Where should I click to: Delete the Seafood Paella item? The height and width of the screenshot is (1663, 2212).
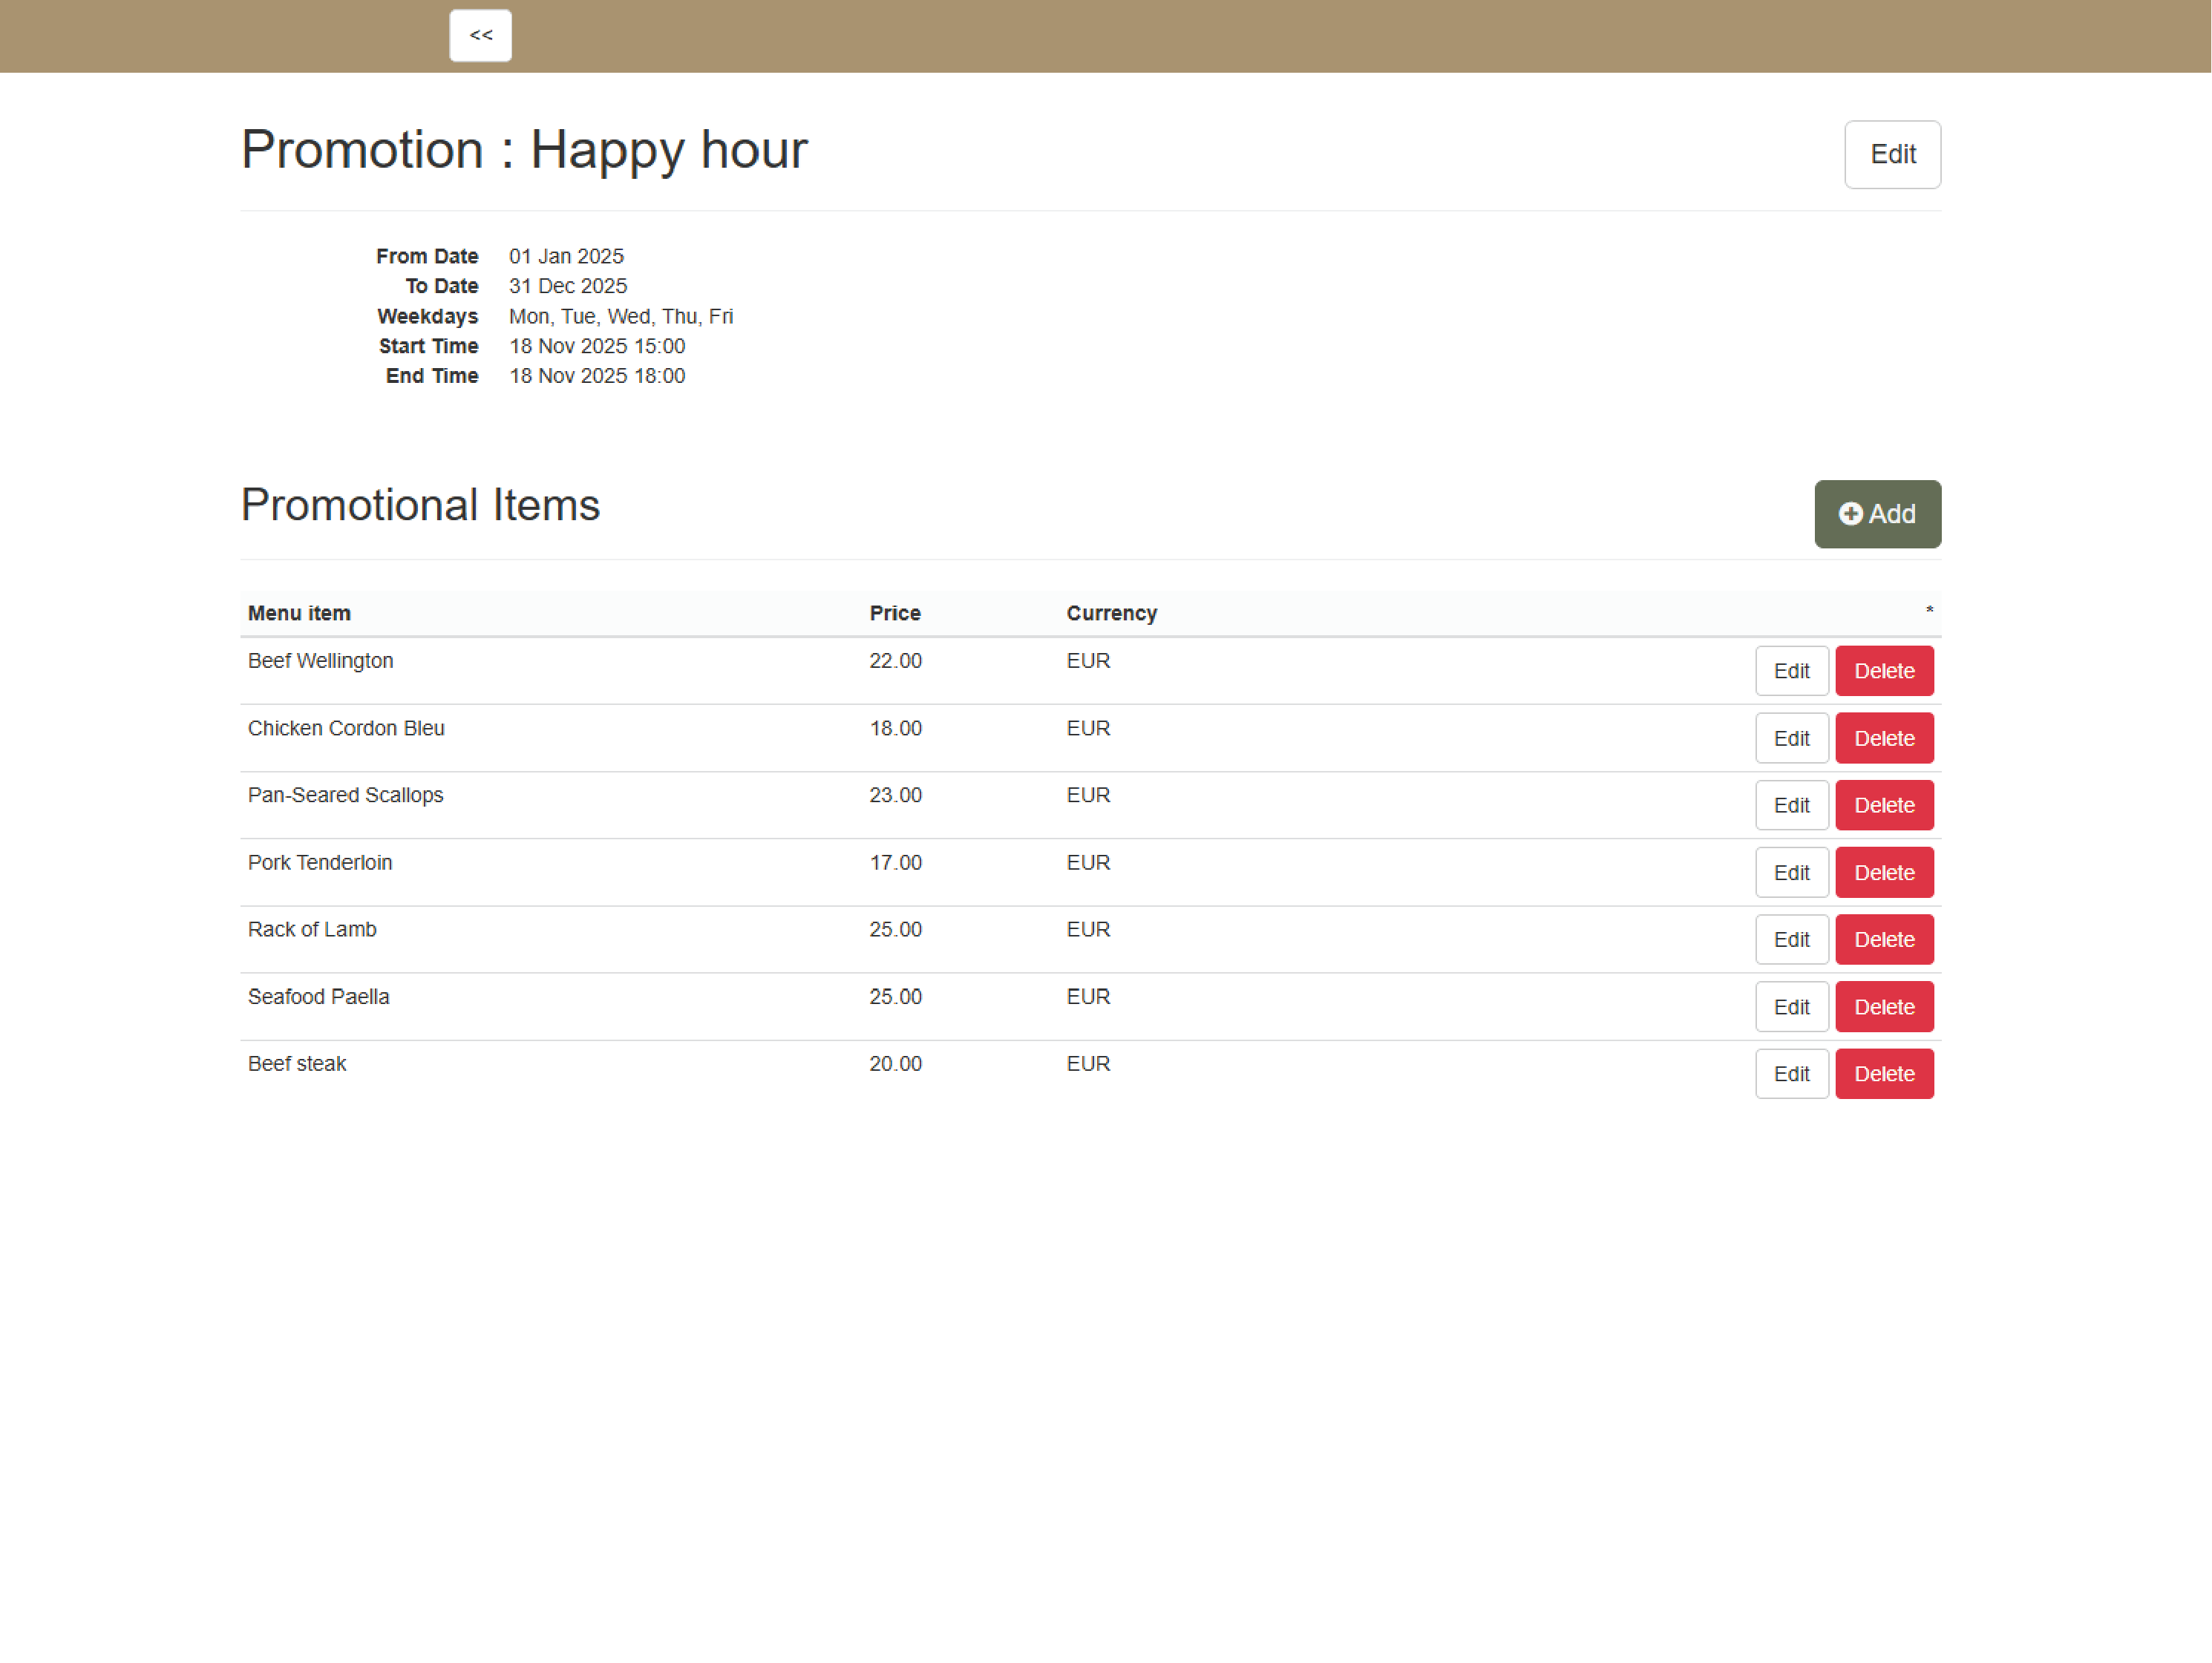(1884, 1006)
